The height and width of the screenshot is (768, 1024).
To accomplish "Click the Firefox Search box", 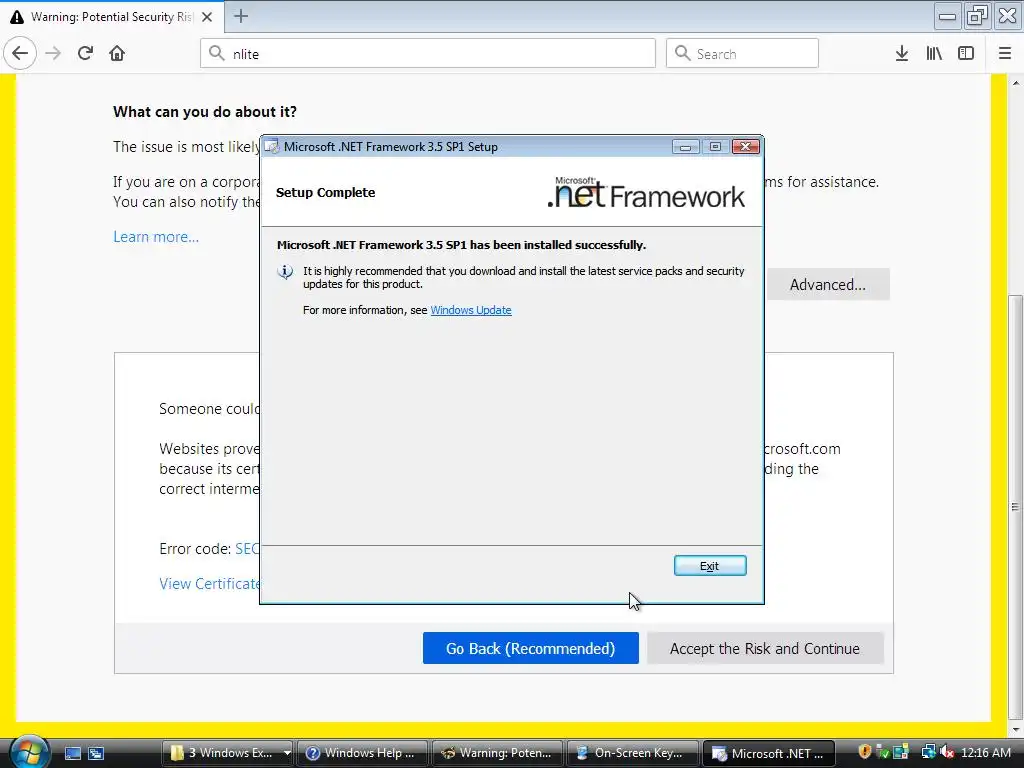I will coord(742,53).
